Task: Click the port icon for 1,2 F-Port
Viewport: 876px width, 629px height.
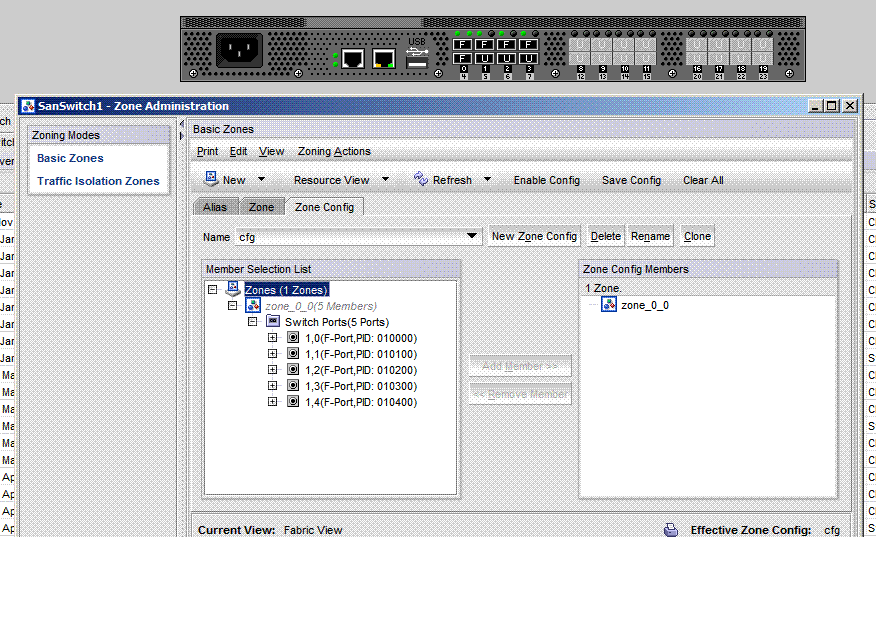Action: tap(293, 369)
